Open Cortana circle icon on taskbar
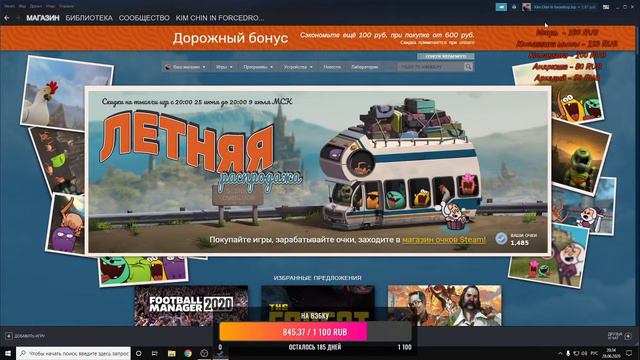This screenshot has height=360, width=640. 139,353
